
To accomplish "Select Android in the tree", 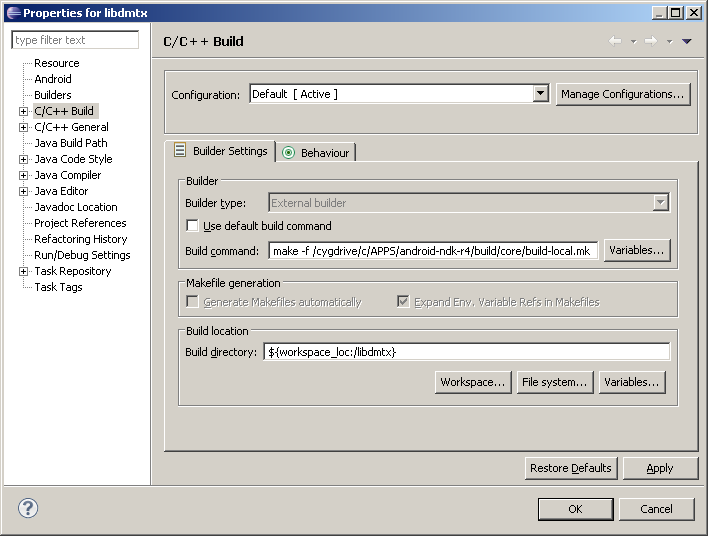I will click(x=53, y=79).
